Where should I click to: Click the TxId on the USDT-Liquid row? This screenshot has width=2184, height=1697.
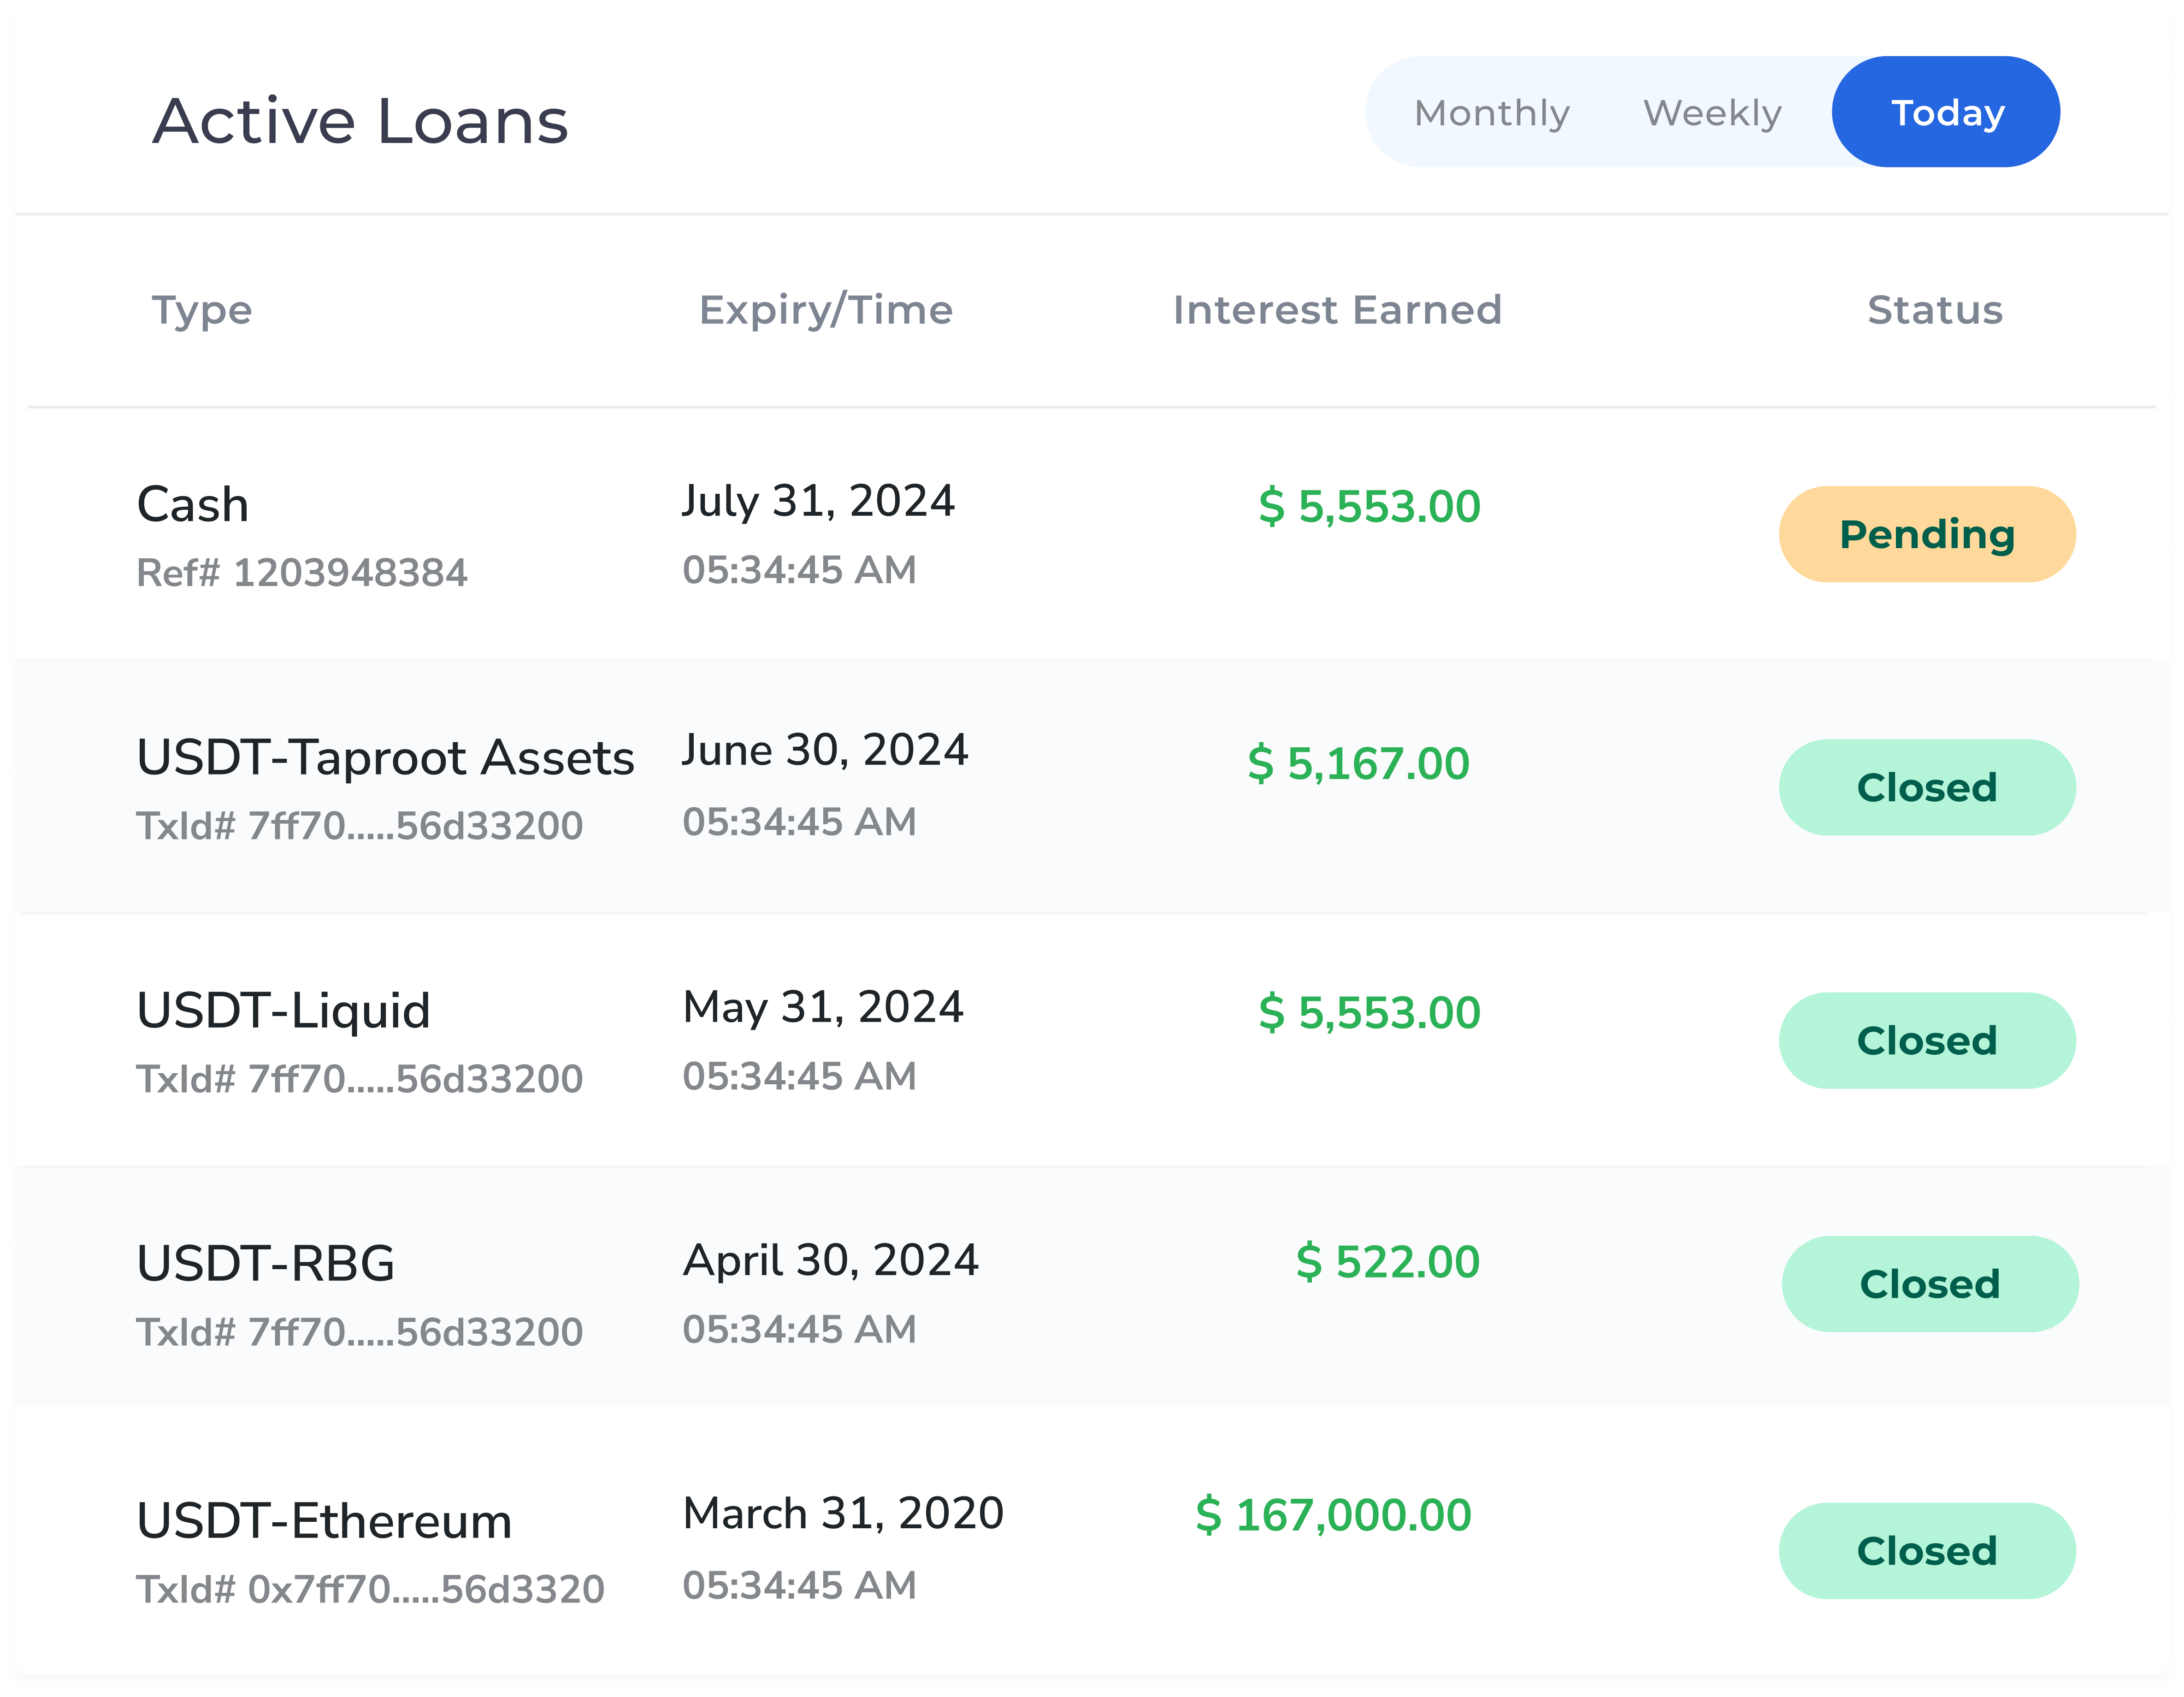pyautogui.click(x=361, y=1076)
